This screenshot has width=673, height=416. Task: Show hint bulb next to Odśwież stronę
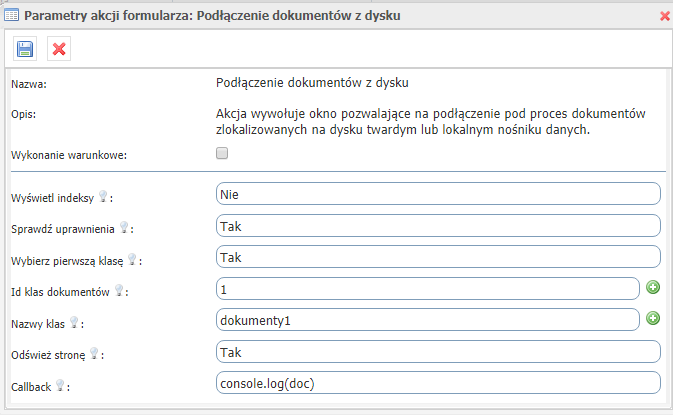tap(94, 354)
